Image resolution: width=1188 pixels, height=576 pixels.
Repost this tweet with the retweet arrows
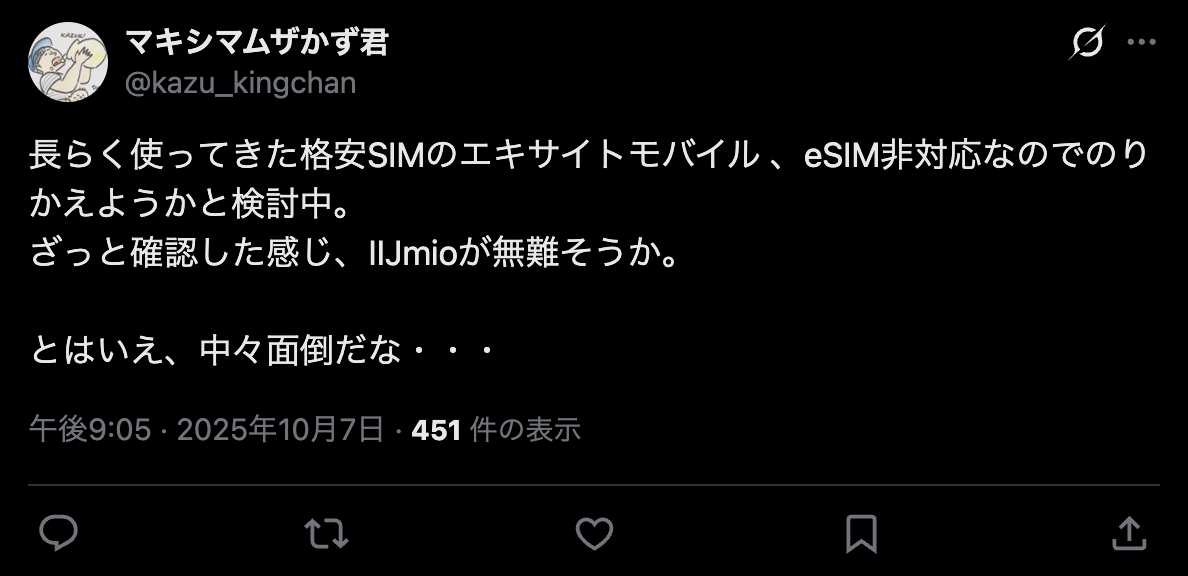point(327,533)
